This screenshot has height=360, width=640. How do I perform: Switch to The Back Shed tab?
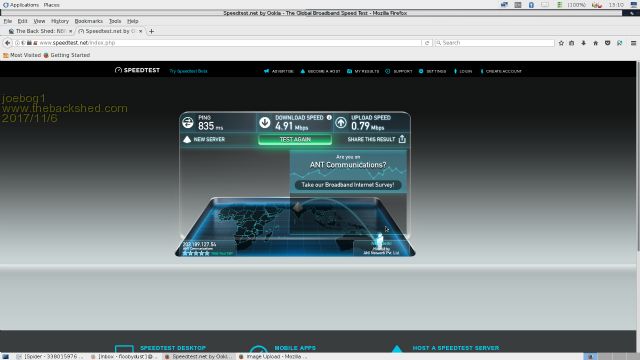pyautogui.click(x=40, y=31)
